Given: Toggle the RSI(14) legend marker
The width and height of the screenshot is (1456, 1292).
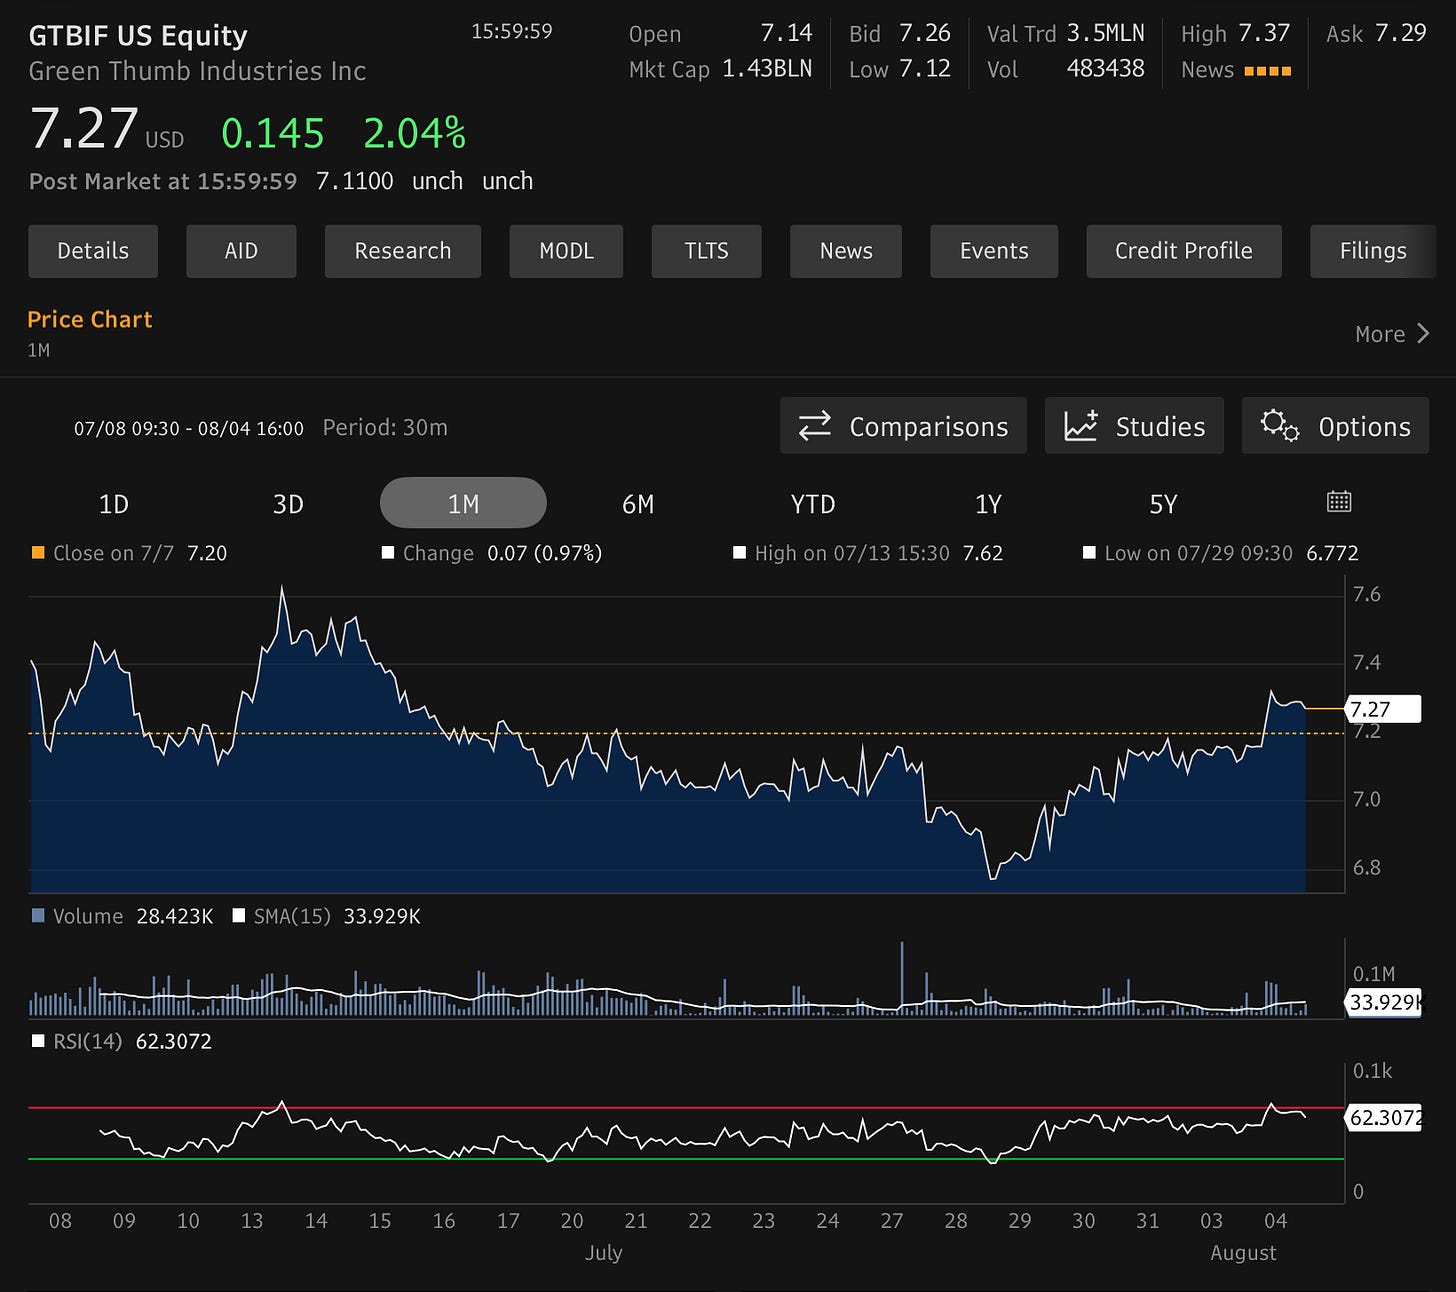Looking at the screenshot, I should pyautogui.click(x=38, y=1041).
